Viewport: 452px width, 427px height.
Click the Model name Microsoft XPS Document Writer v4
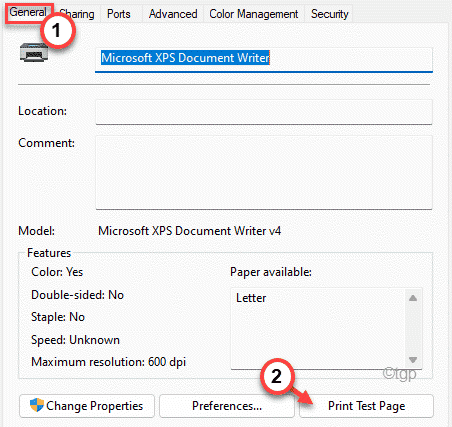(x=190, y=231)
